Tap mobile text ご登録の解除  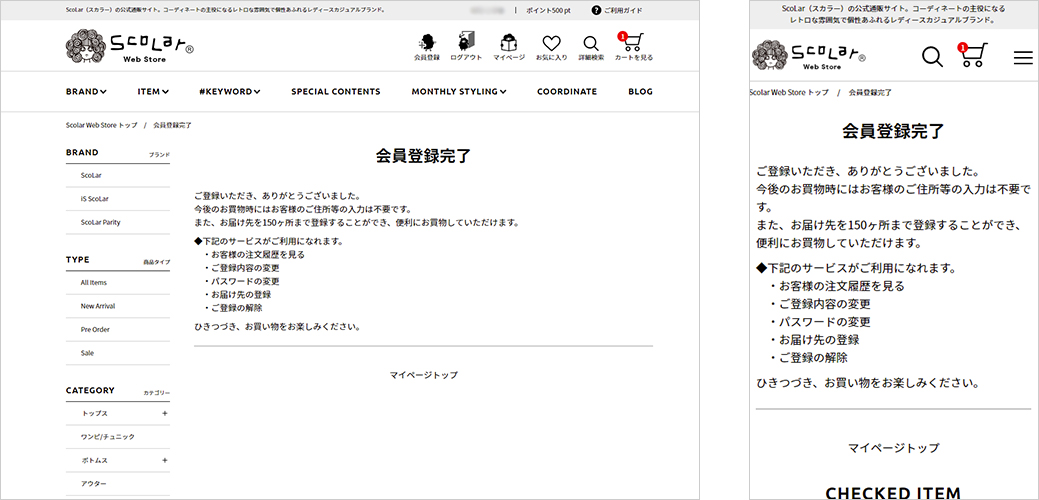pos(813,358)
